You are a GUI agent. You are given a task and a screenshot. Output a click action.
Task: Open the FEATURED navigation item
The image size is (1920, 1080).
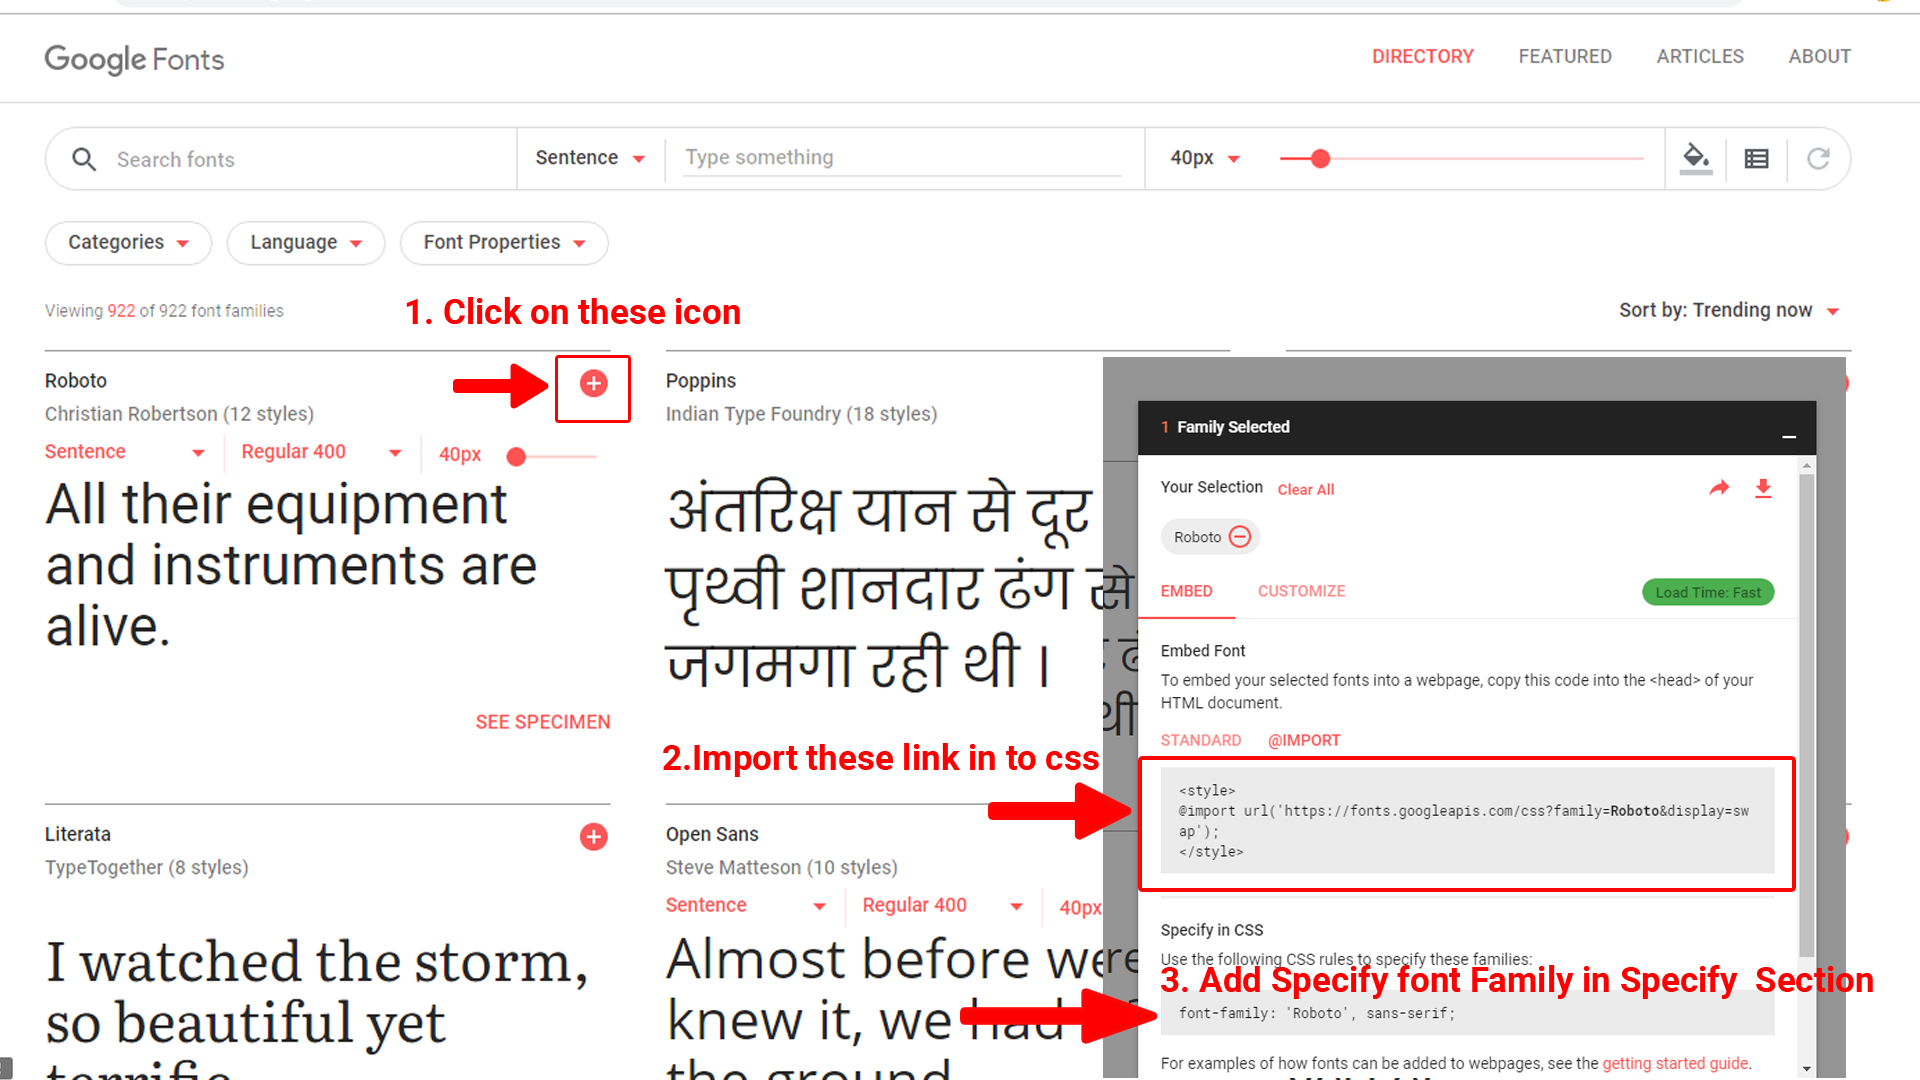tap(1565, 57)
